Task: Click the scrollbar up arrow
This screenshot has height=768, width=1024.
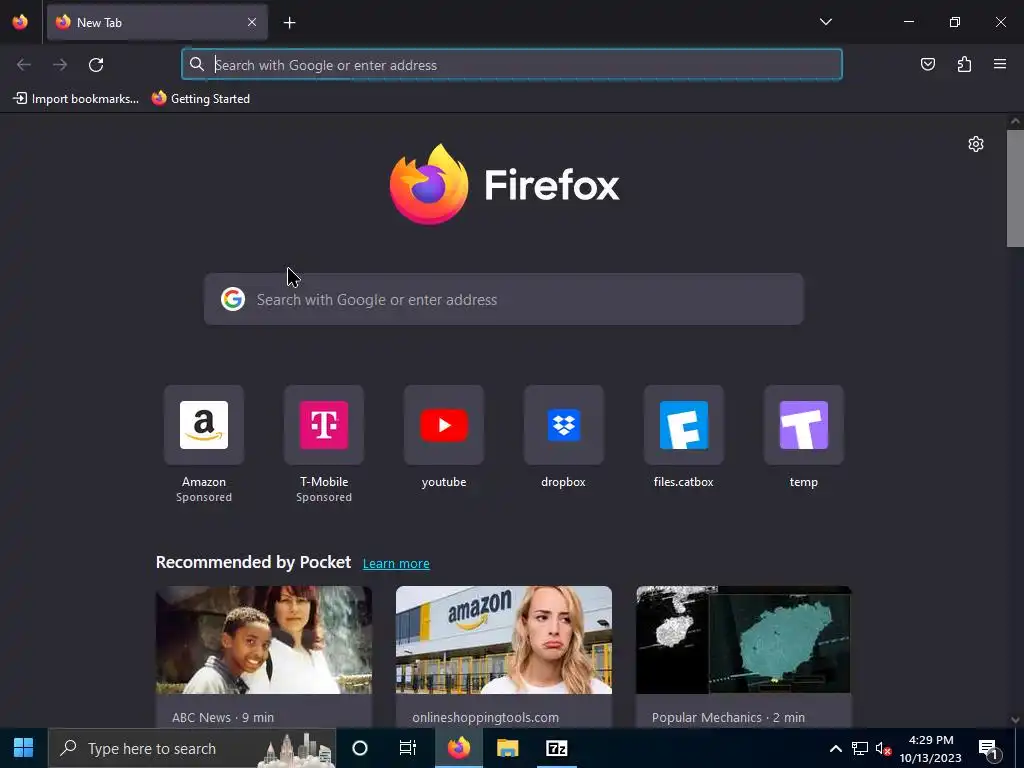Action: [1015, 121]
